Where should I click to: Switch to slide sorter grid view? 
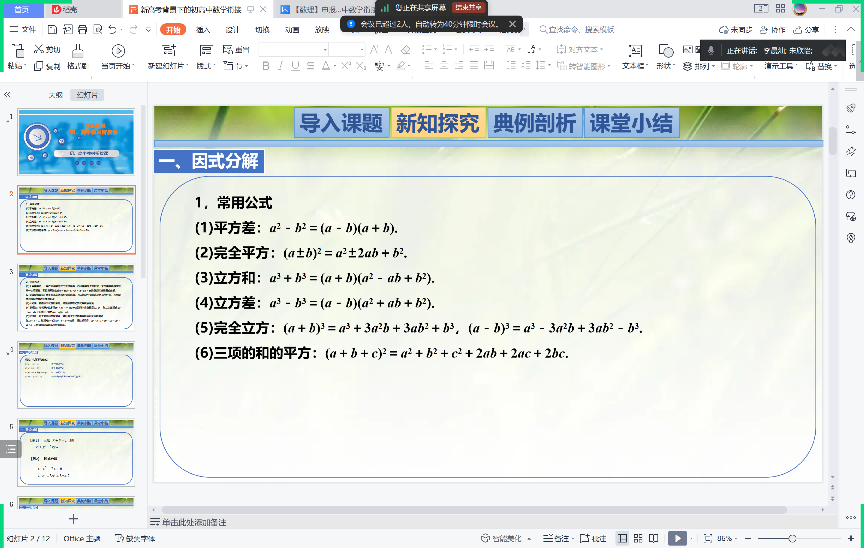point(639,538)
